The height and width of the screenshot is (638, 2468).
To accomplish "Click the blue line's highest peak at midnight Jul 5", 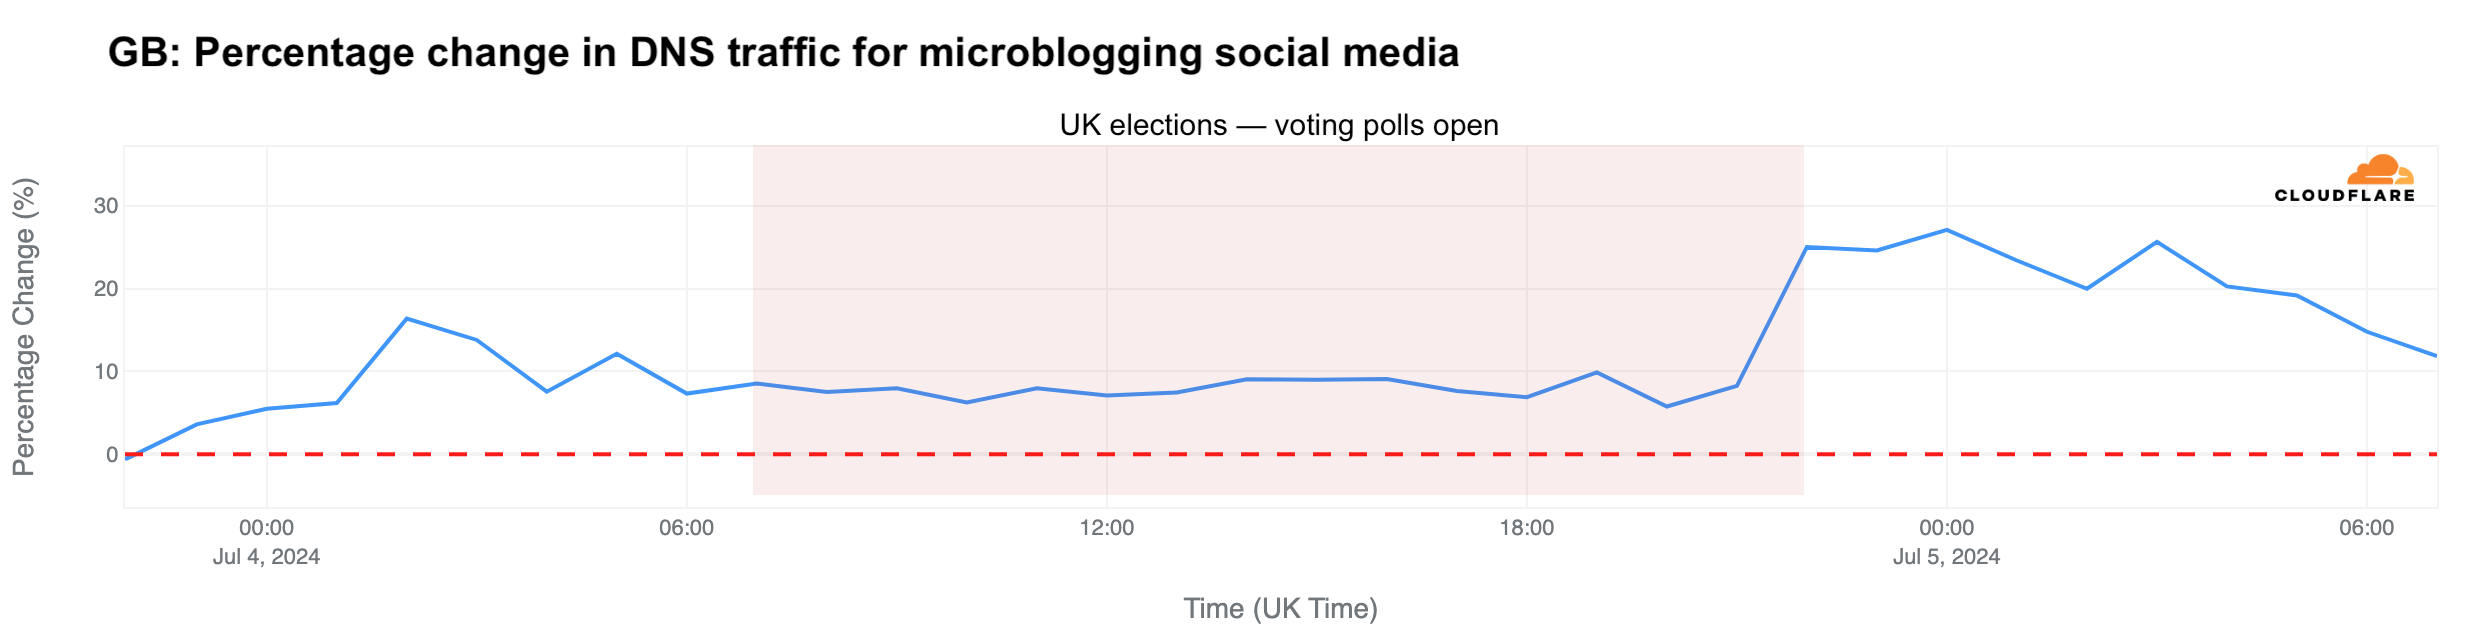I will pyautogui.click(x=1946, y=230).
